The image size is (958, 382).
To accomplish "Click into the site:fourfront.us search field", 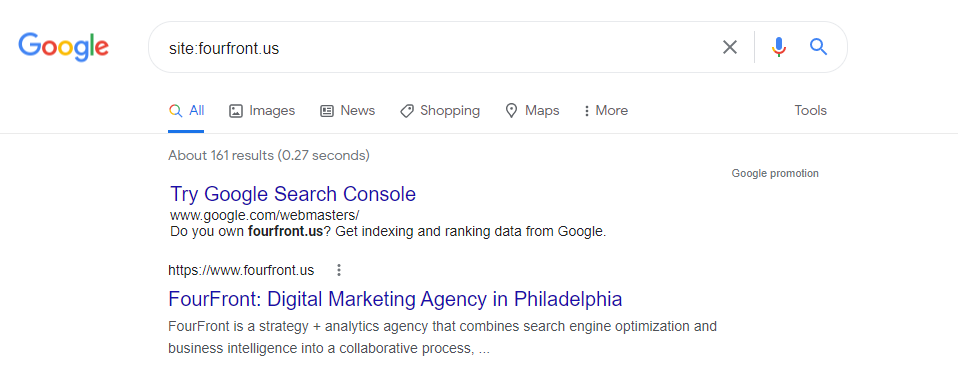I will [434, 48].
